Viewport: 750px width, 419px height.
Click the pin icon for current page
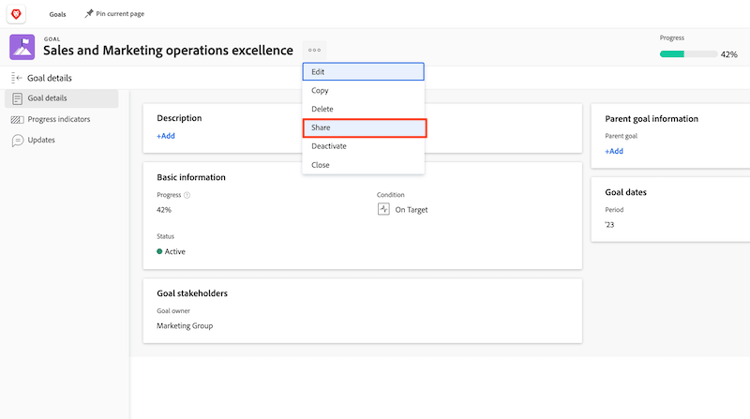pos(90,13)
